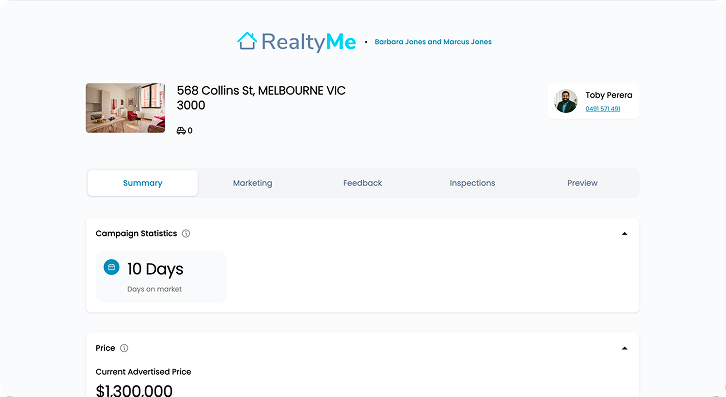Click the RealtyMe brand name text

point(309,42)
